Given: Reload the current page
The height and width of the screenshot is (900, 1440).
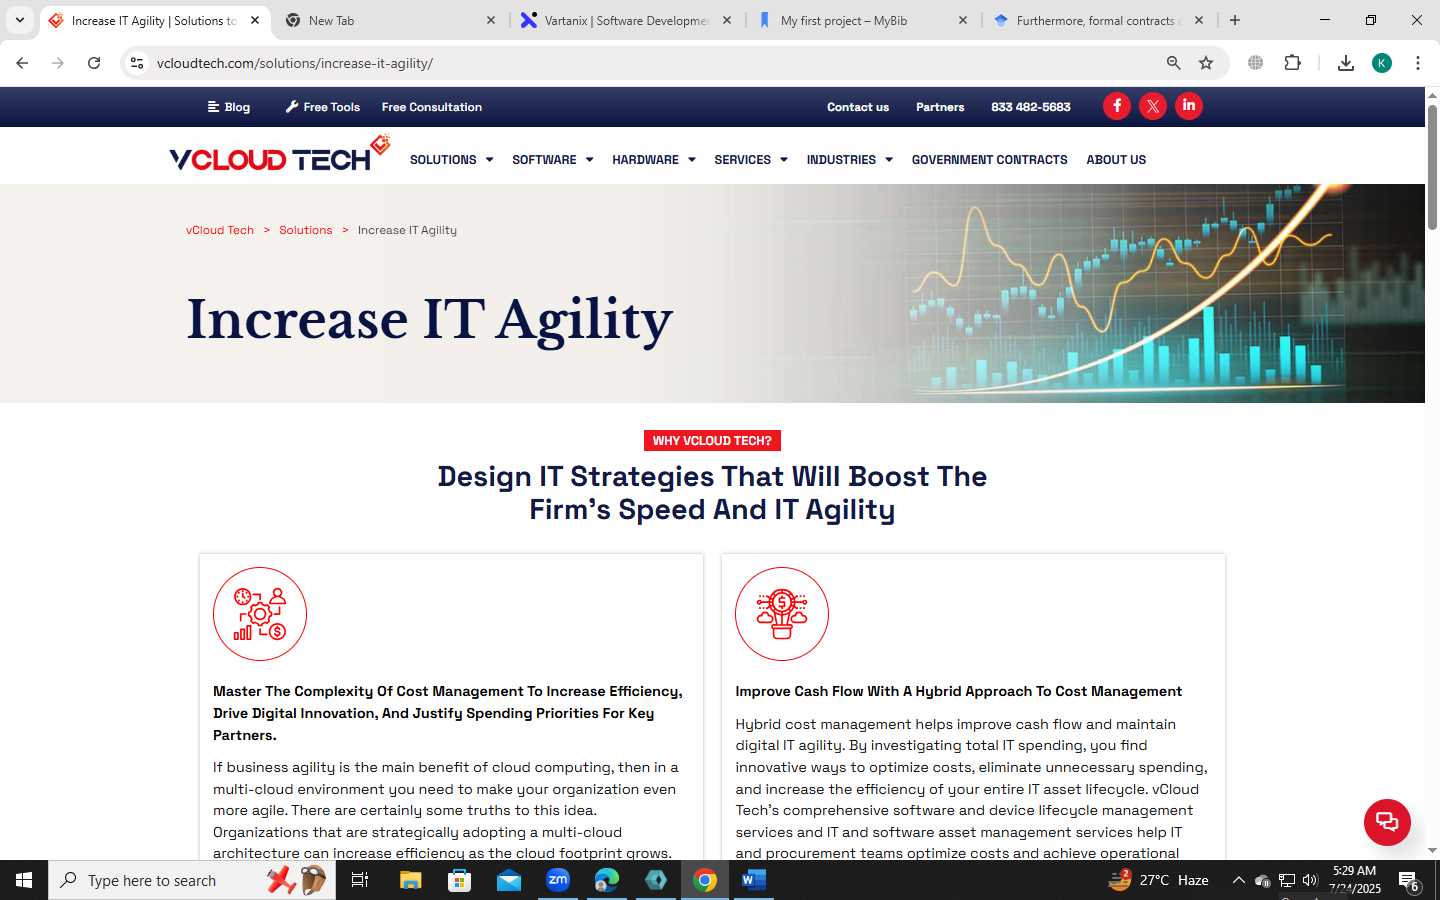Looking at the screenshot, I should coord(94,63).
